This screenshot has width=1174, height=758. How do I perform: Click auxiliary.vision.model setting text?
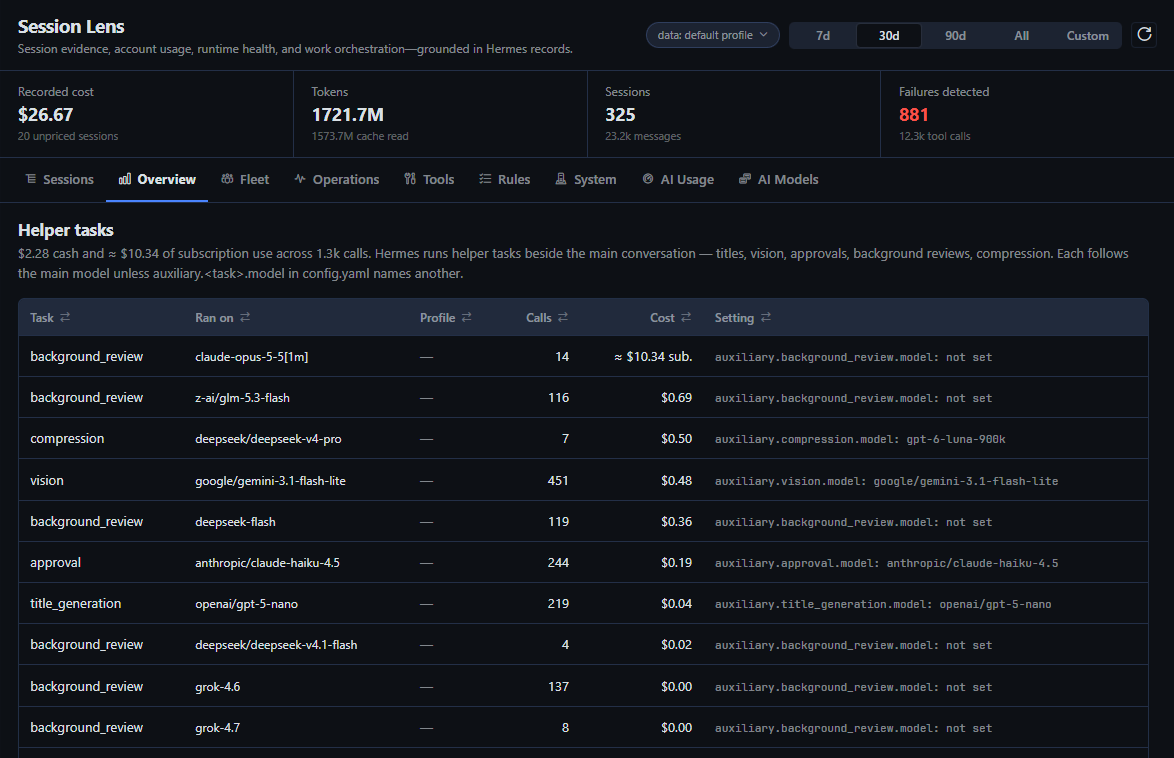tap(886, 481)
